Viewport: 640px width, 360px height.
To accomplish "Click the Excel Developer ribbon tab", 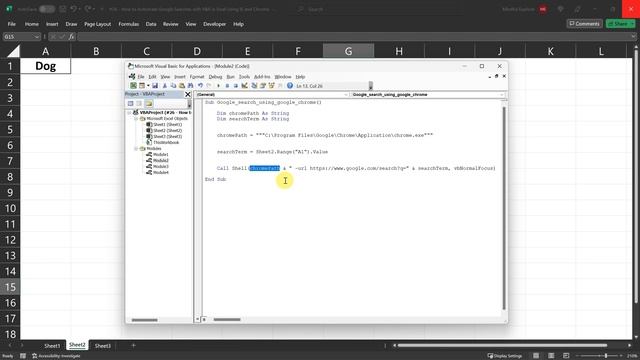I will [214, 24].
